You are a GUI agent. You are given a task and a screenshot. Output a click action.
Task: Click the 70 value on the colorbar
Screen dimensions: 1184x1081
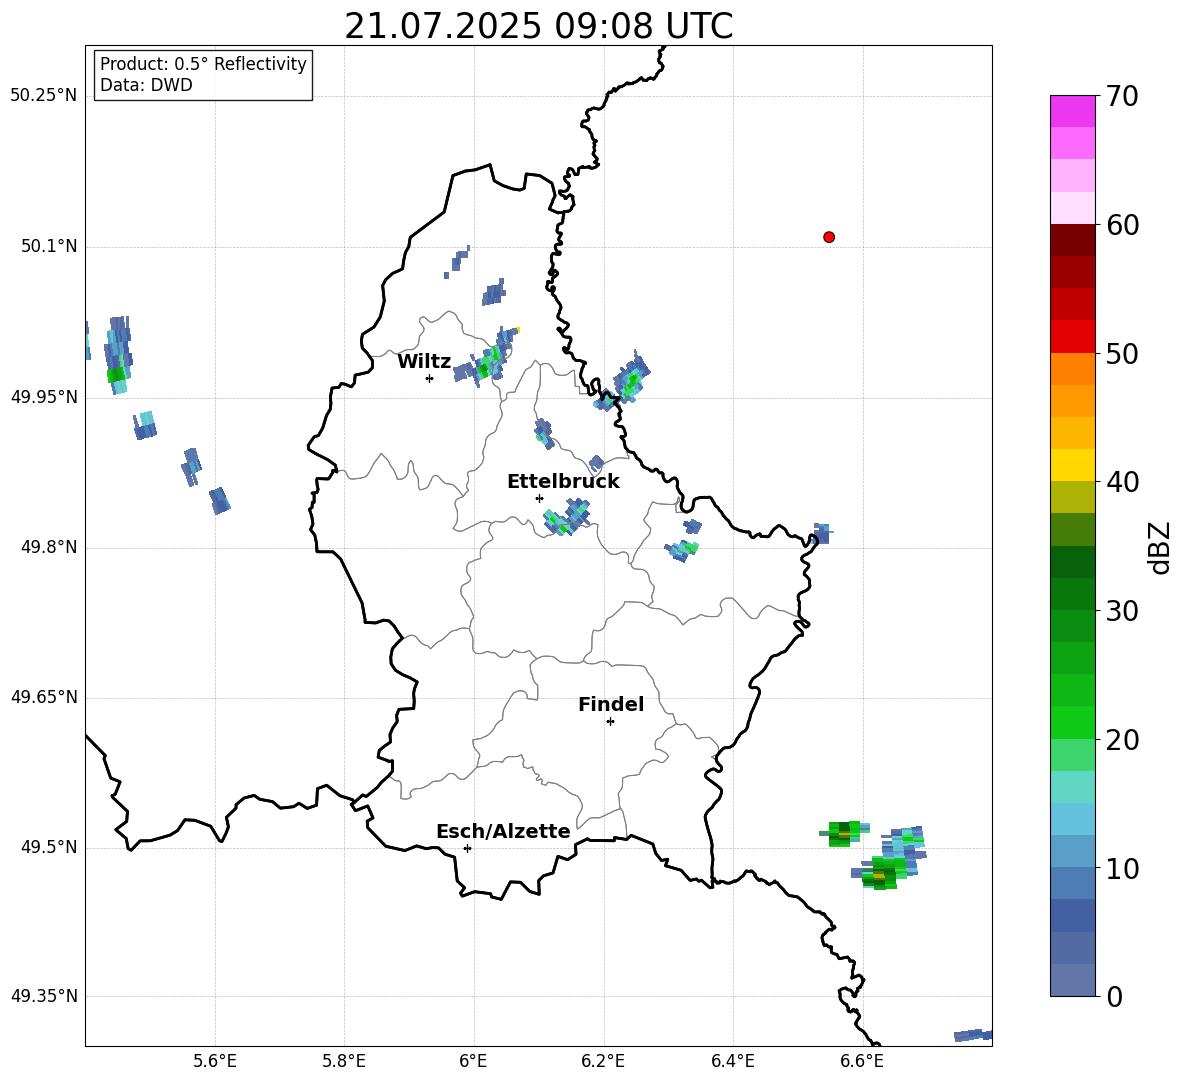(1122, 97)
